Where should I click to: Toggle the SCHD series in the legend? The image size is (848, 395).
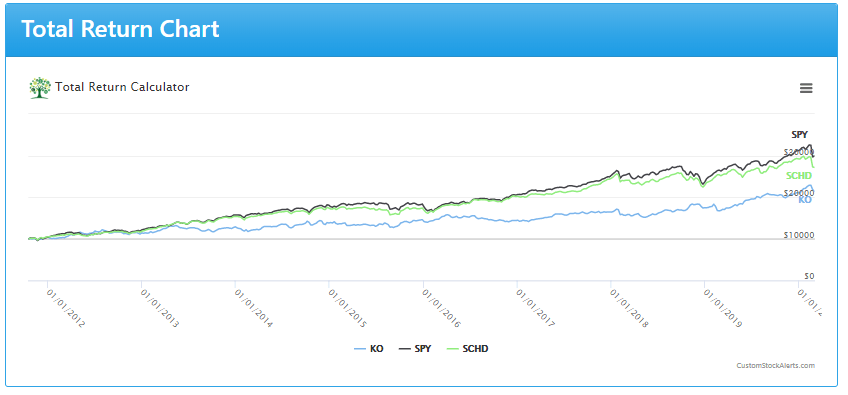[467, 349]
